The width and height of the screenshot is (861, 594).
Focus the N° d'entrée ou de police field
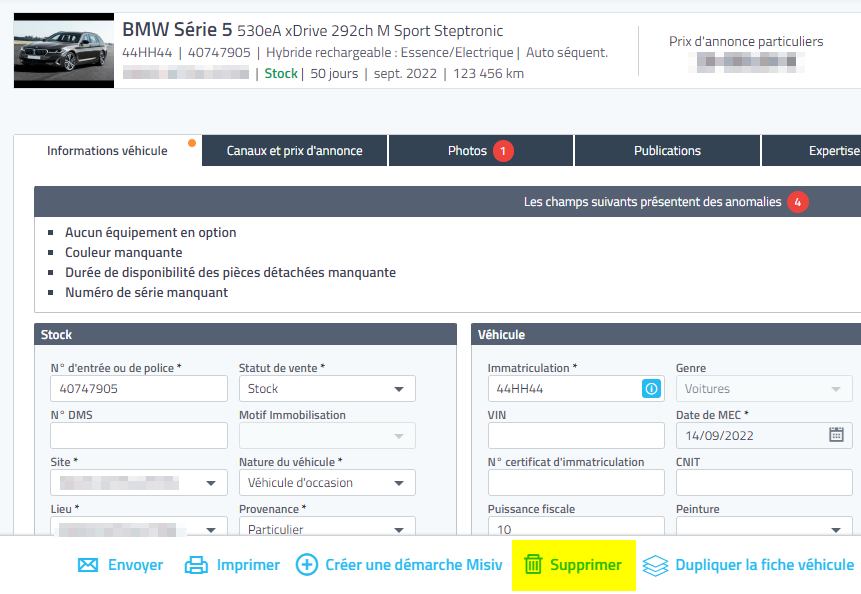point(139,389)
